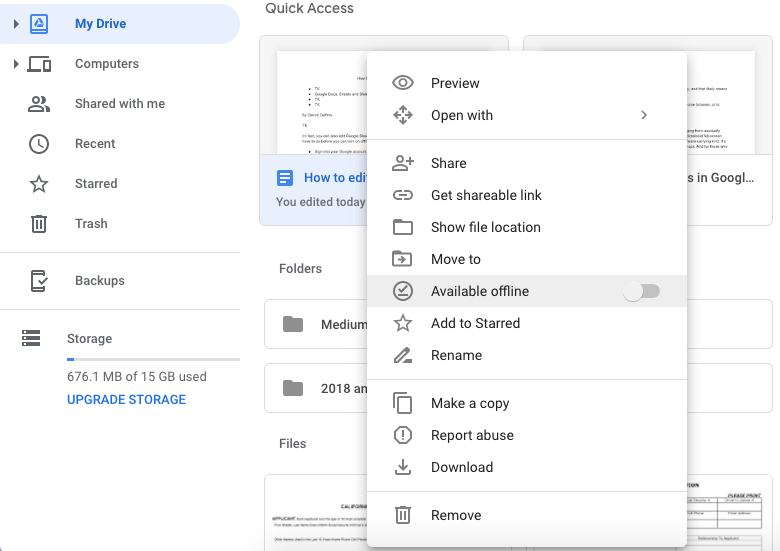Screen dimensions: 780x551
Task: Open Backups label in sidebar
Action: coord(99,280)
